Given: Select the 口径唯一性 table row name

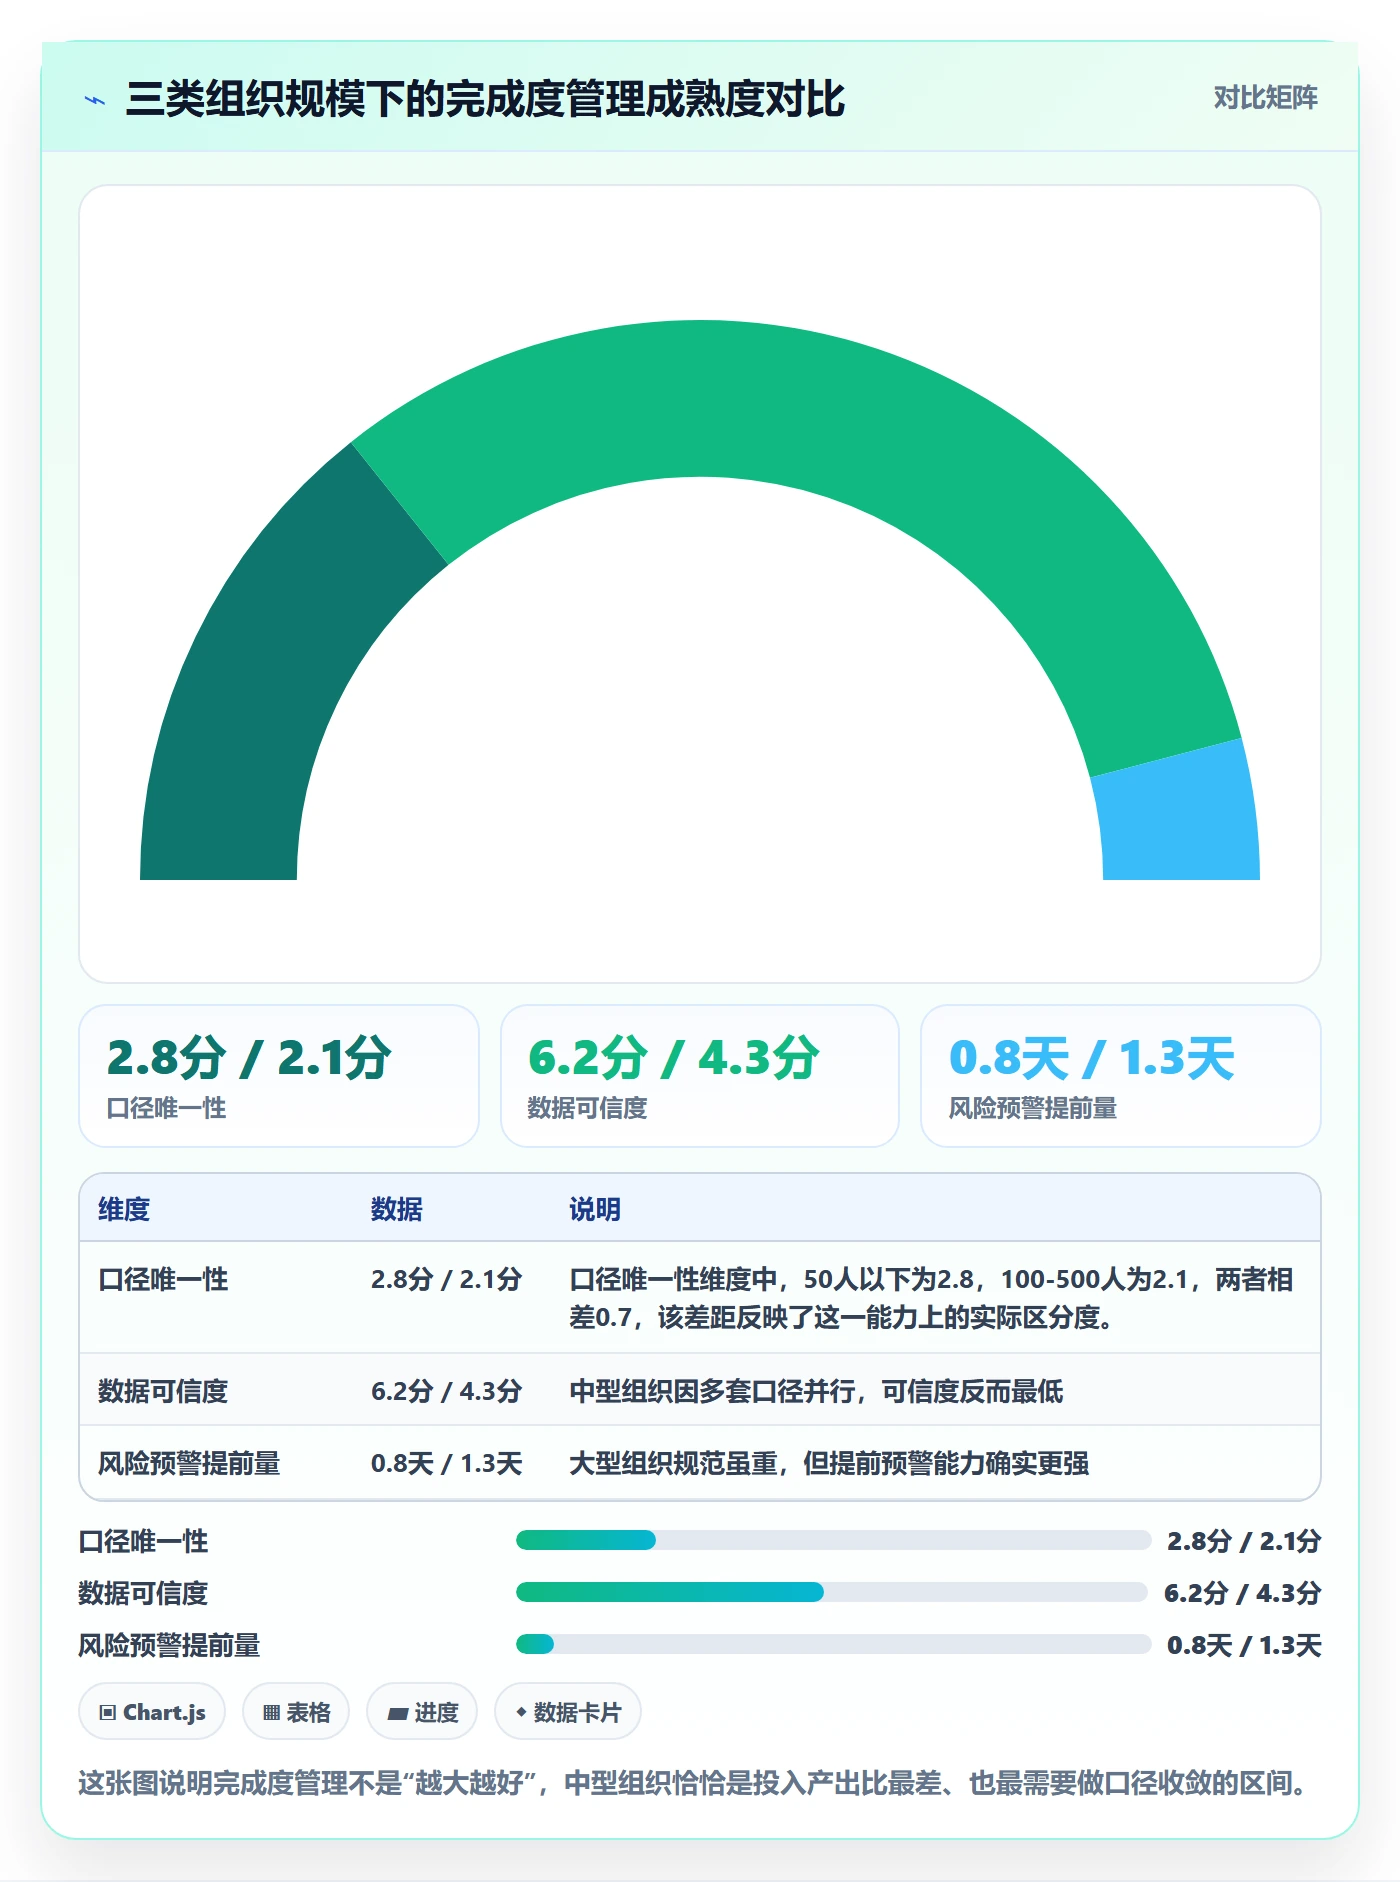Looking at the screenshot, I should coord(163,1279).
